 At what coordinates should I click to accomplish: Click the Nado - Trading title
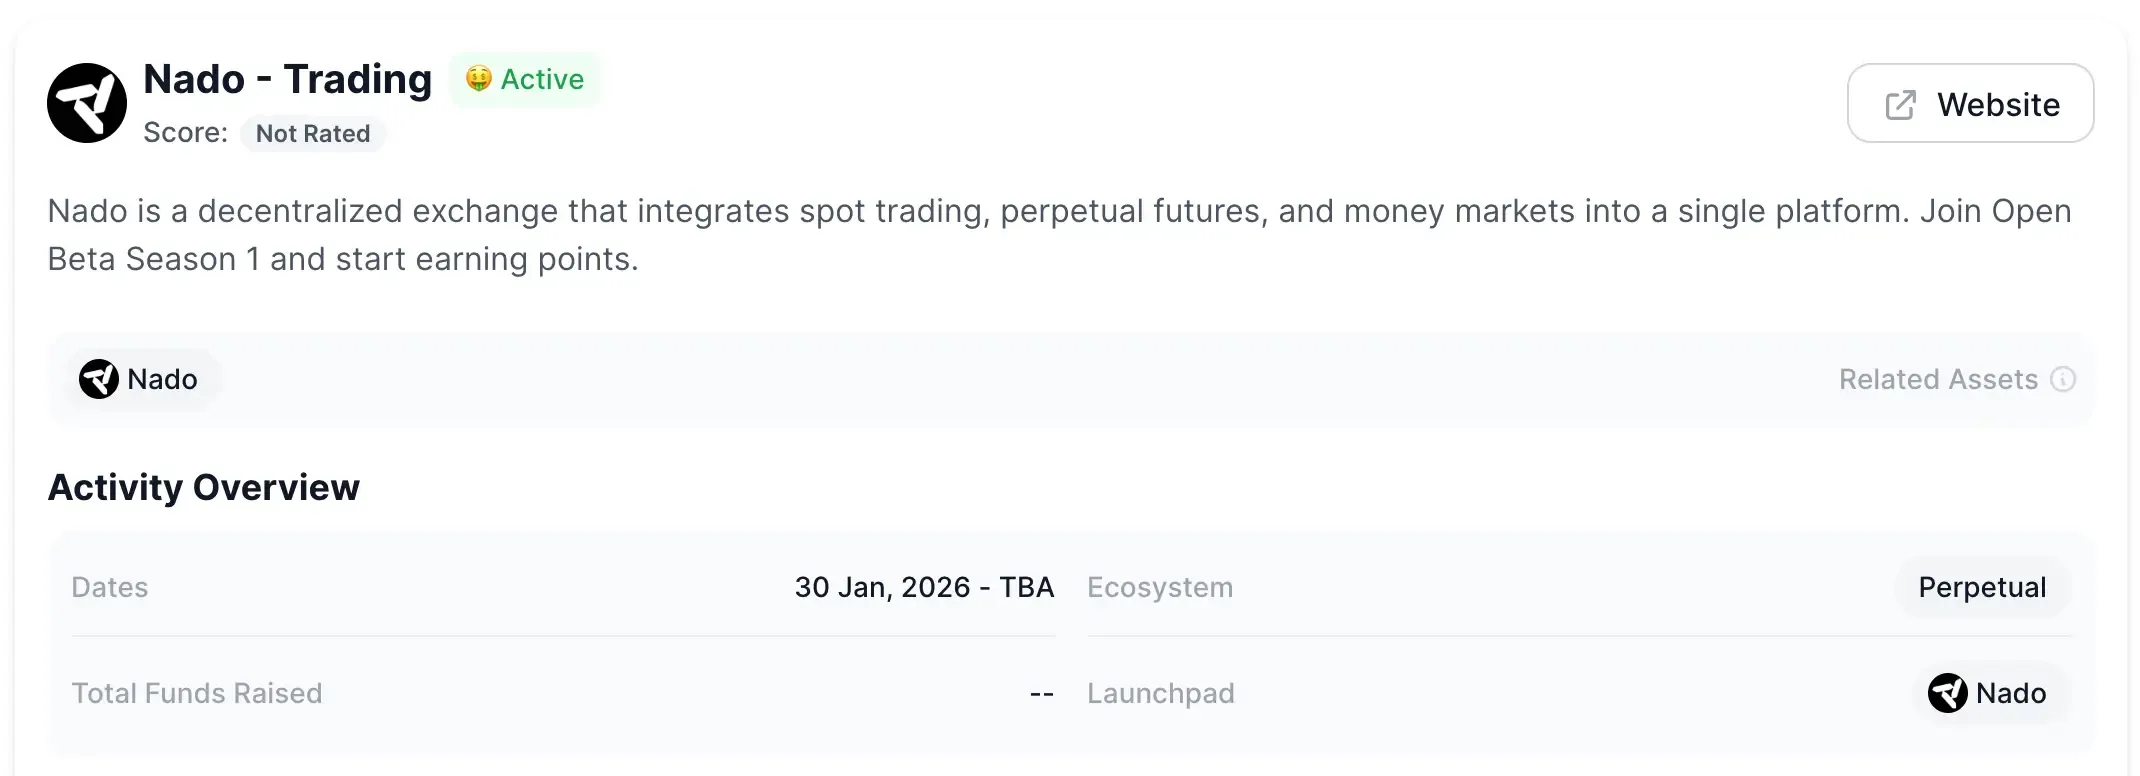[288, 79]
